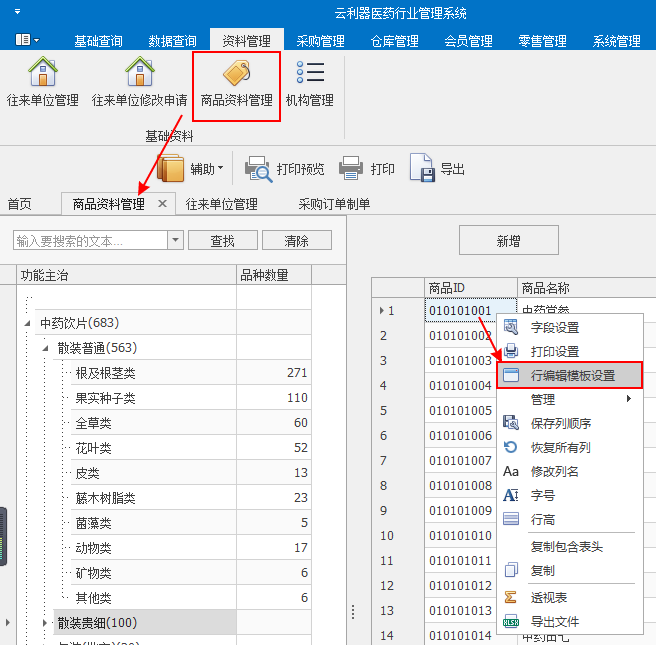Click the 打印 printer icon
This screenshot has height=645, width=656.
tap(350, 169)
